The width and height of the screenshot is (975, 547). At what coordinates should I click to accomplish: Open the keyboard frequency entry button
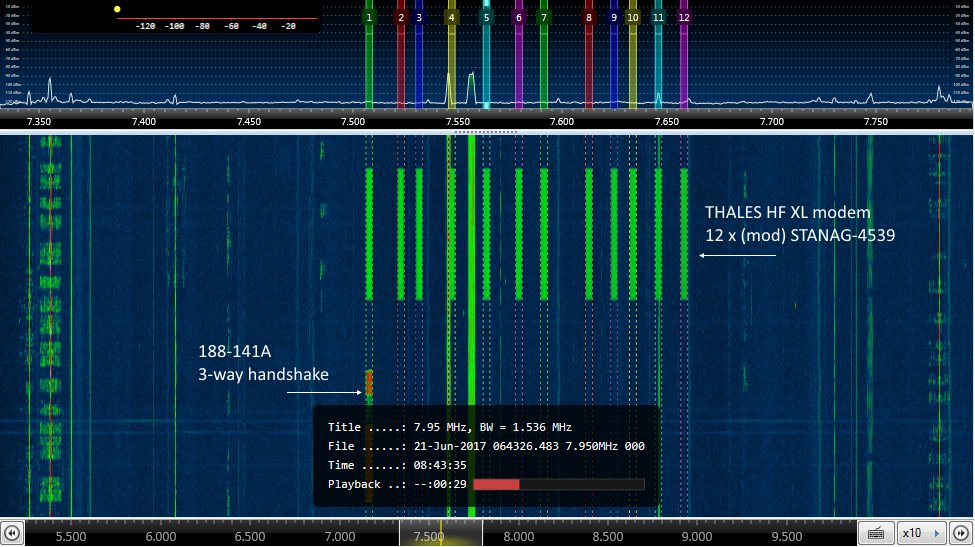(x=876, y=533)
